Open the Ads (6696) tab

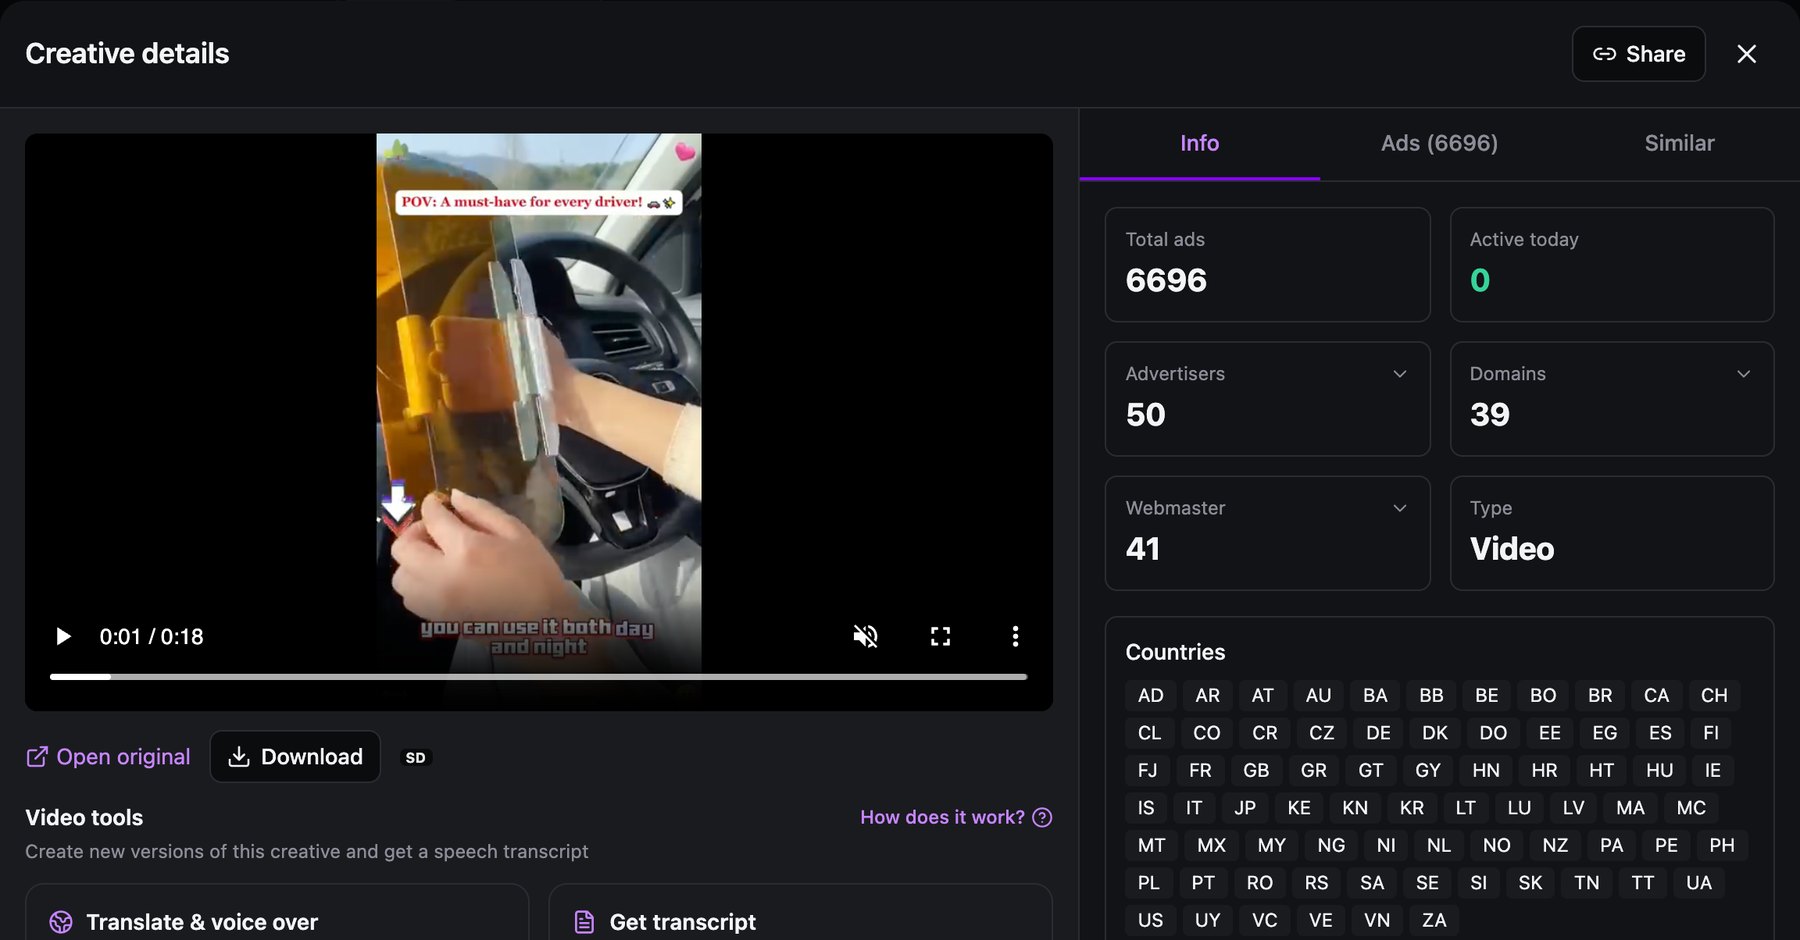(x=1439, y=143)
